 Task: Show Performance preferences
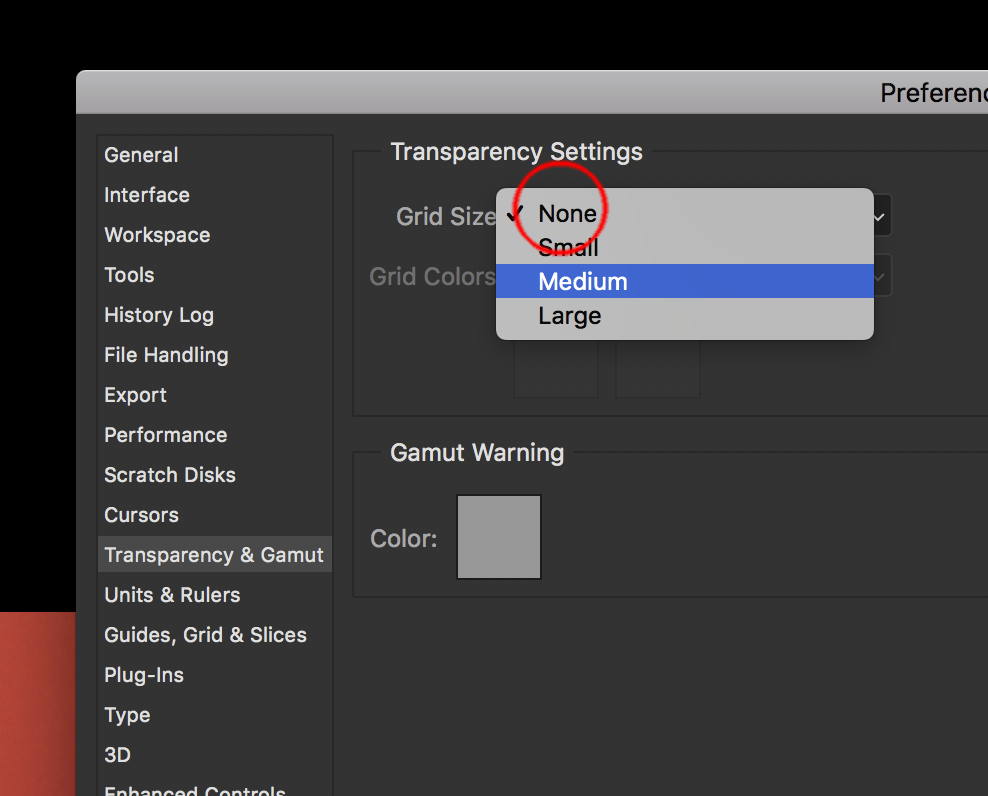click(165, 435)
